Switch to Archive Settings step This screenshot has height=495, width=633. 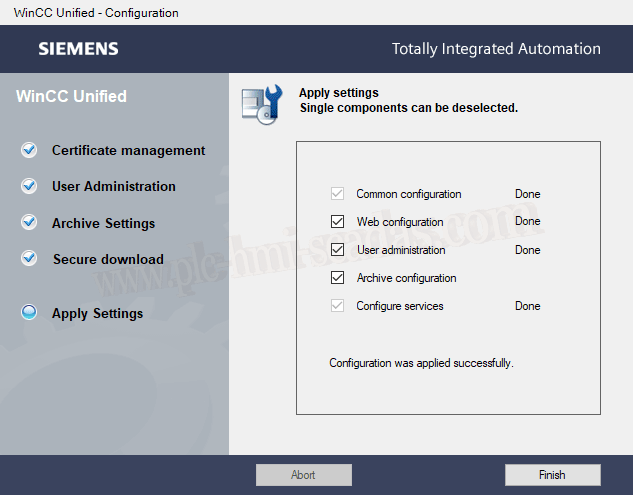coord(103,224)
